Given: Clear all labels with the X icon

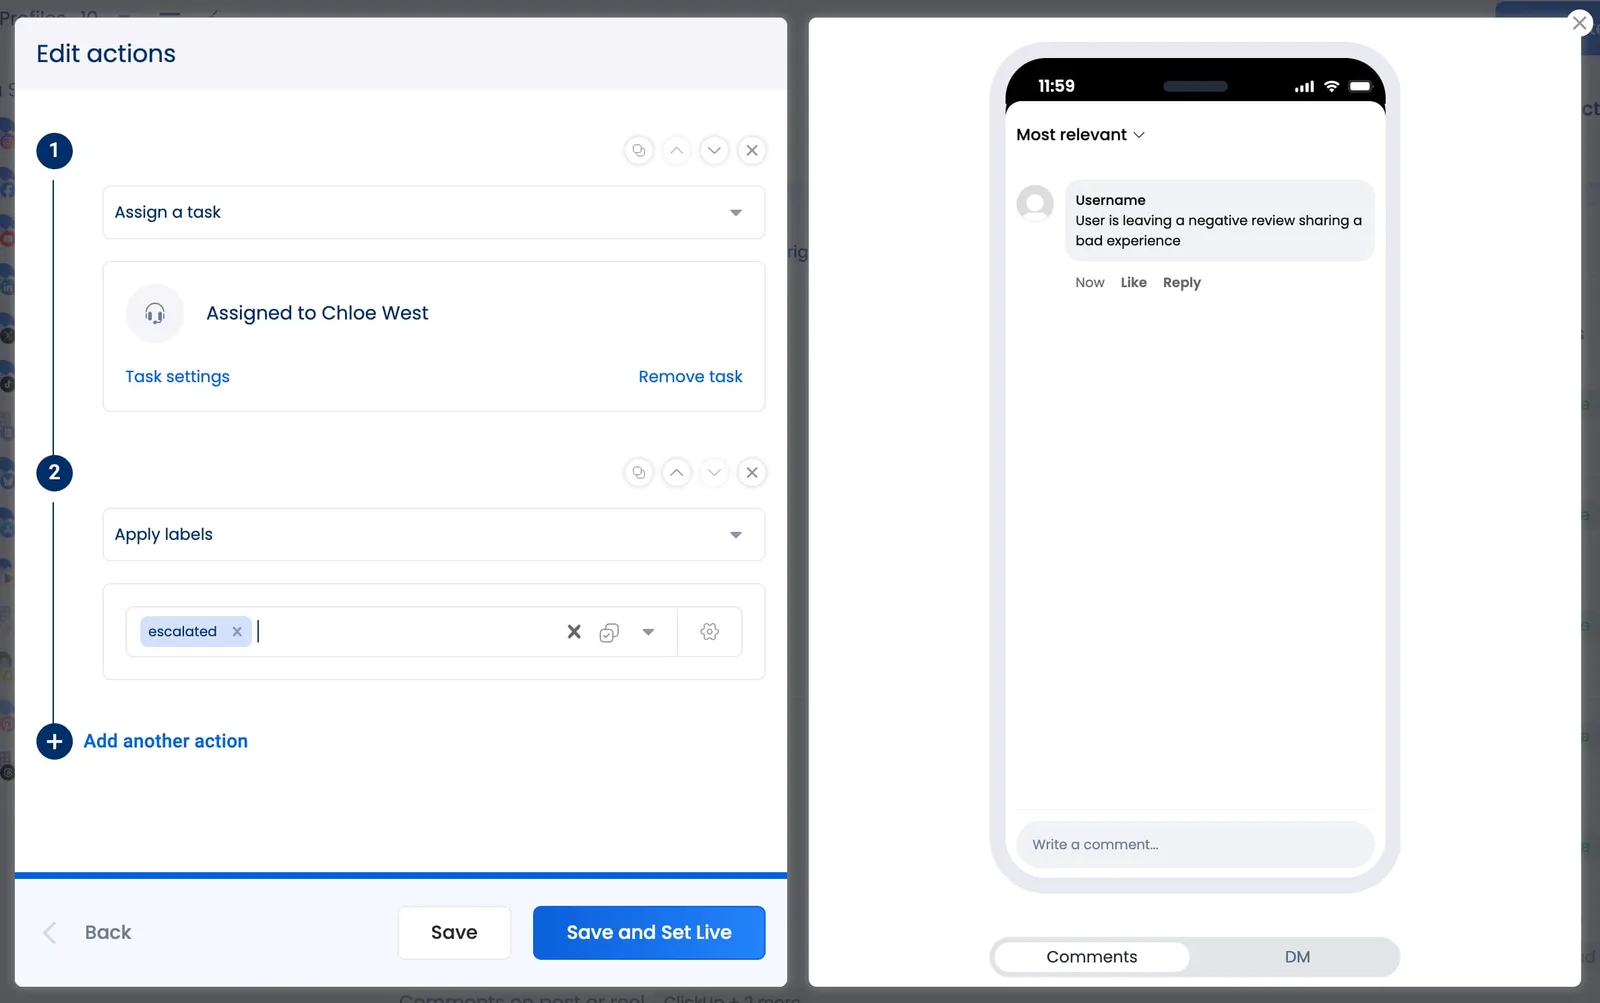Looking at the screenshot, I should (x=573, y=631).
